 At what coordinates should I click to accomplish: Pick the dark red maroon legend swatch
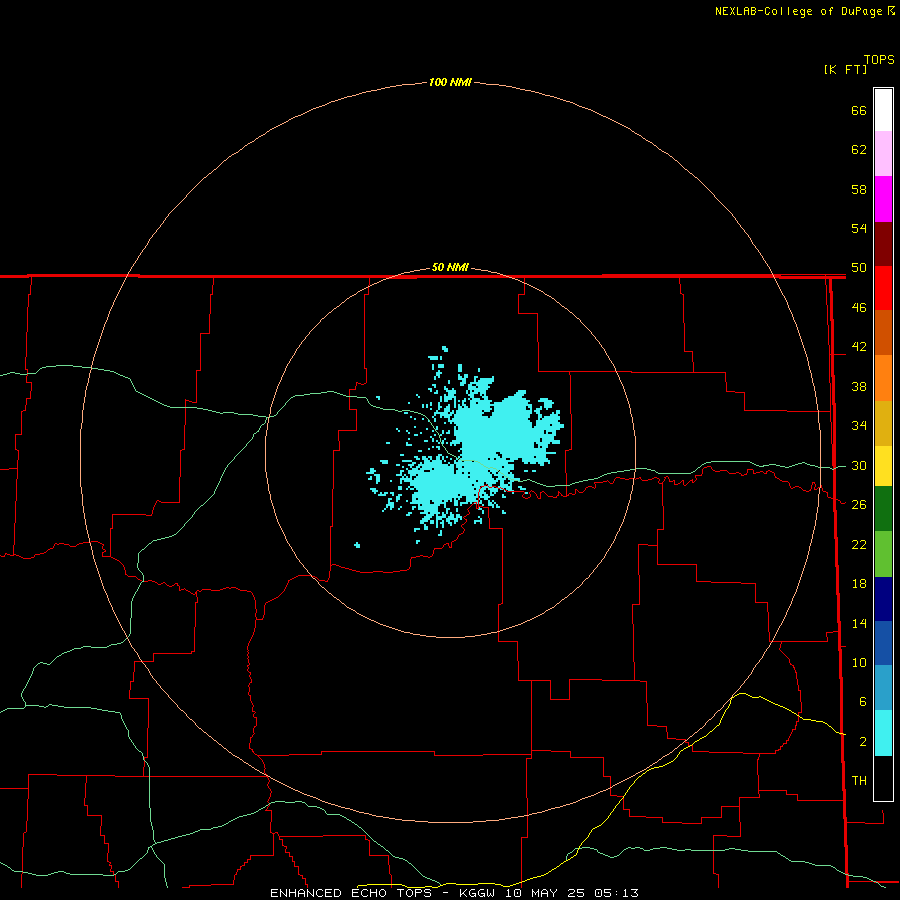point(883,243)
